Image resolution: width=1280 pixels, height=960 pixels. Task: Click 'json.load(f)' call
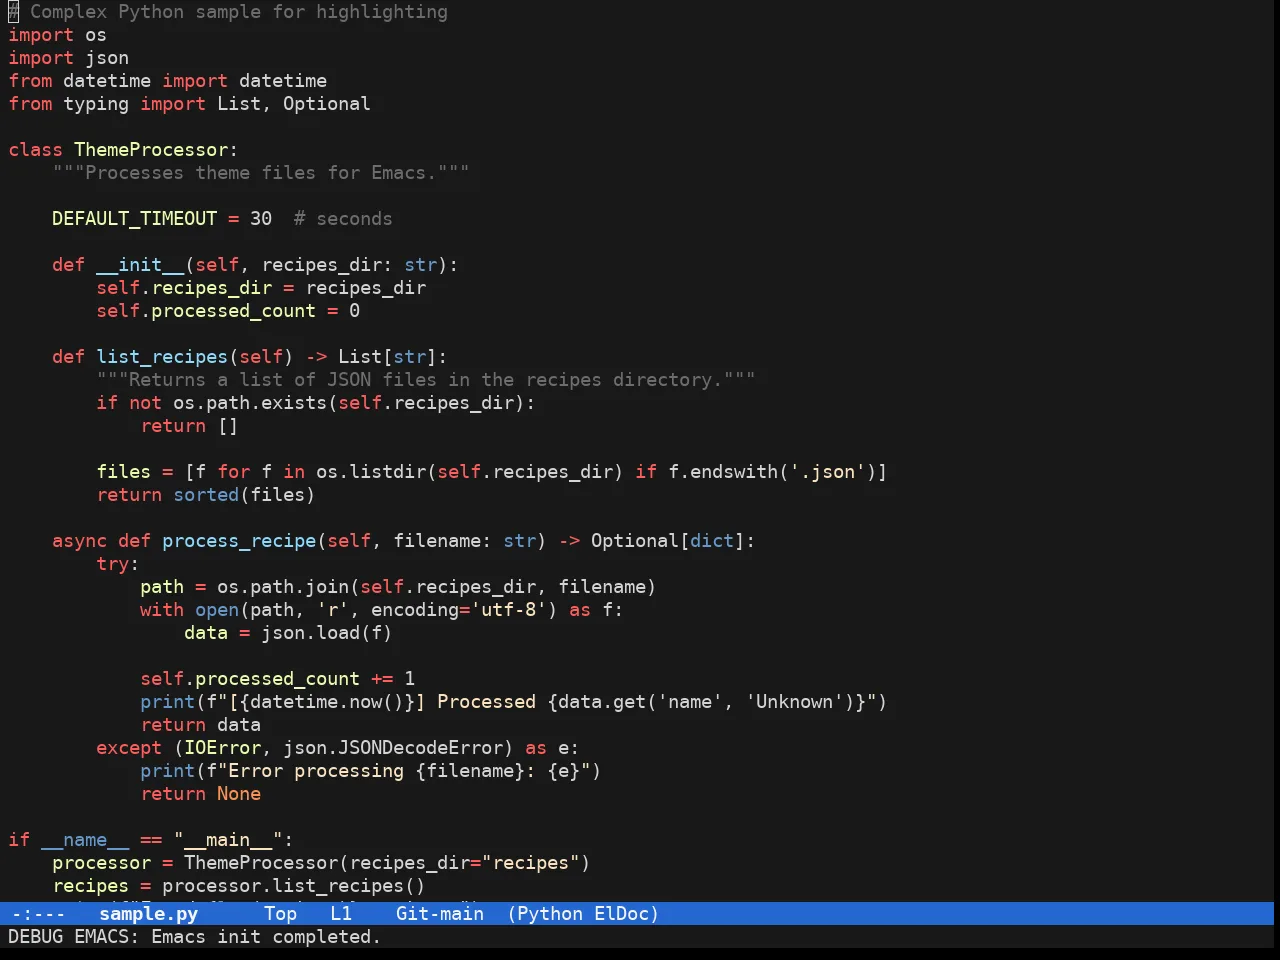tap(327, 633)
